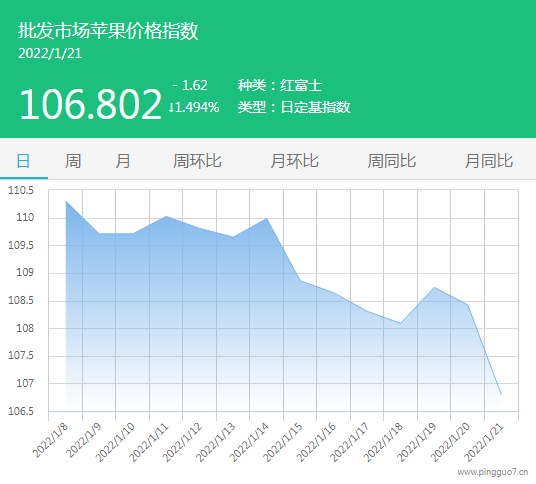Click the 日定基指数 type label
Image resolution: width=536 pixels, height=484 pixels.
(x=315, y=107)
